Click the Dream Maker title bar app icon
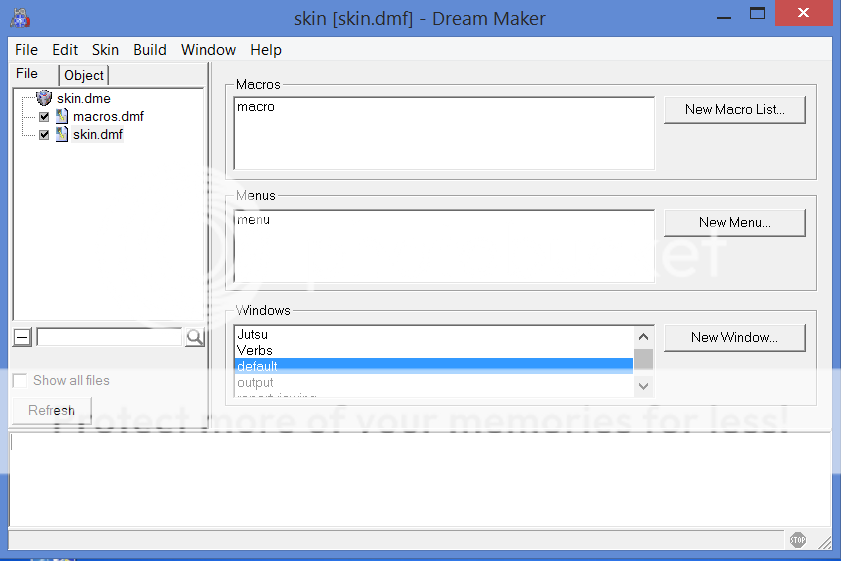Image resolution: width=841 pixels, height=561 pixels. click(x=20, y=17)
